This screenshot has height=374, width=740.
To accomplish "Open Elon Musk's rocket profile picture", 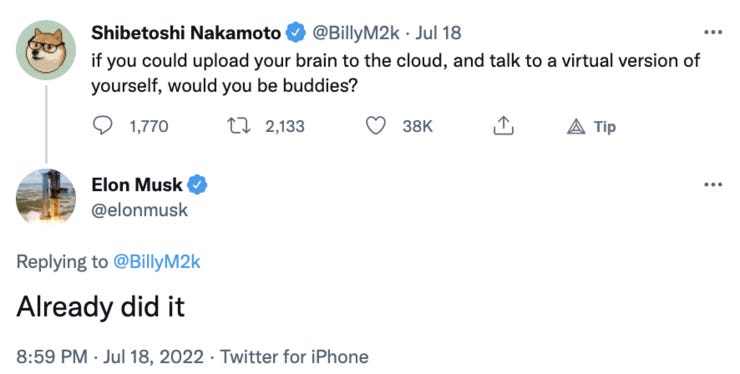I will (x=46, y=197).
